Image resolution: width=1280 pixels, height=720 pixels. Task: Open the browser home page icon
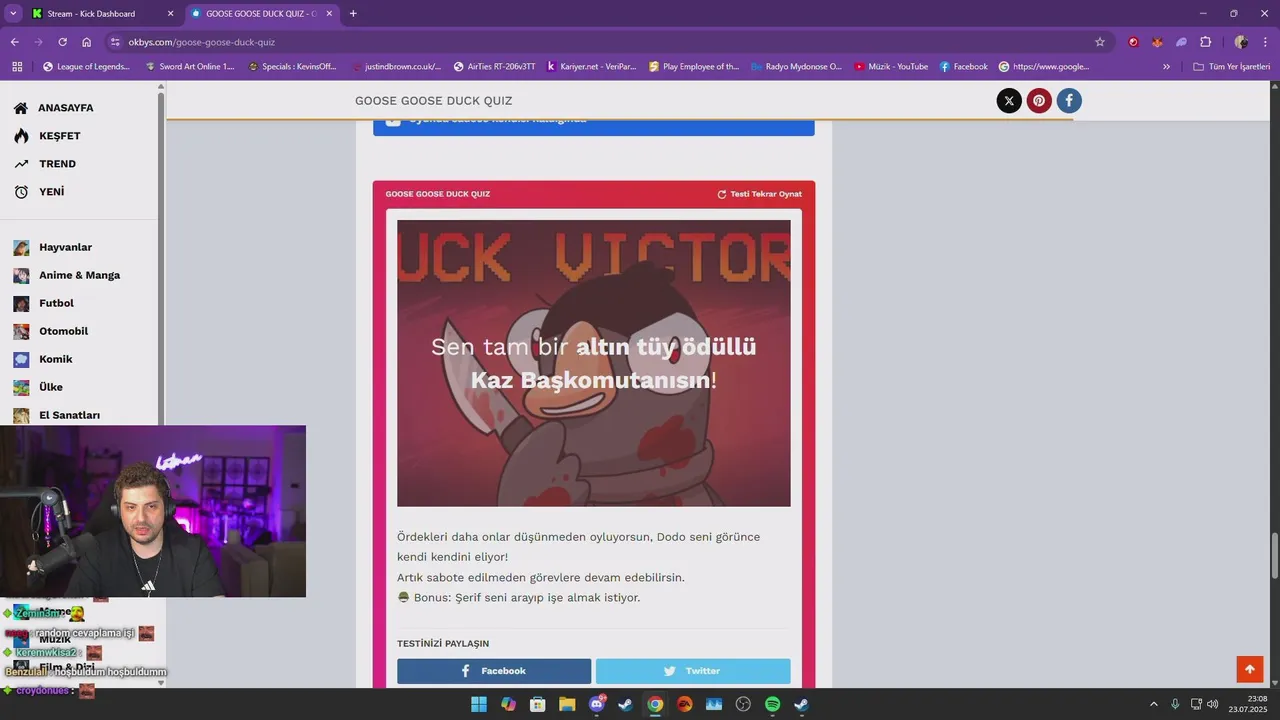pos(86,42)
